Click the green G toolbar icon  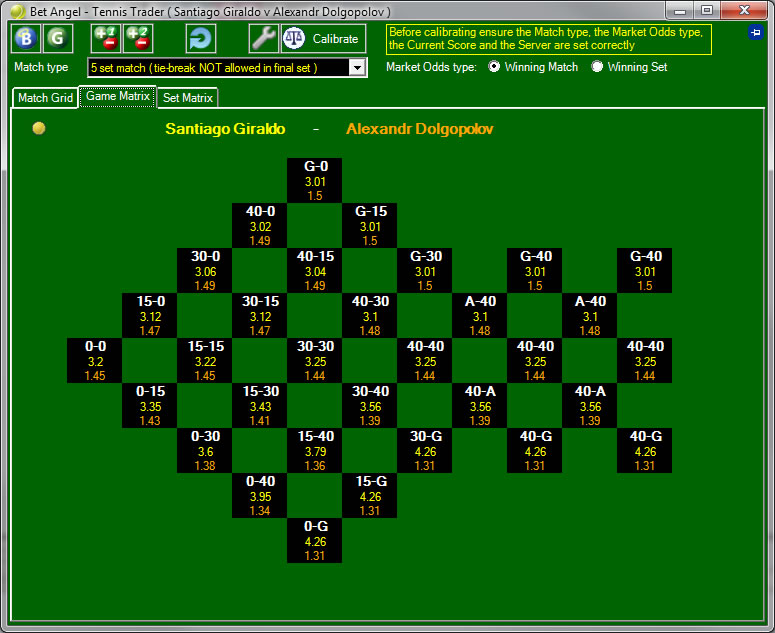(58, 39)
